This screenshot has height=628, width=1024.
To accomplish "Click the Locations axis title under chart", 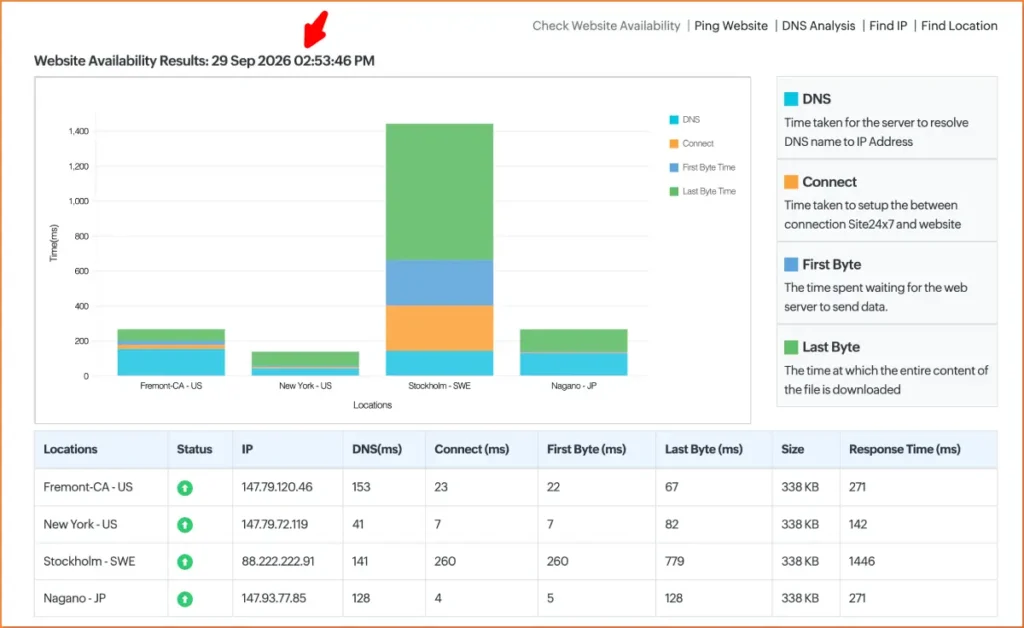I will click(x=372, y=405).
